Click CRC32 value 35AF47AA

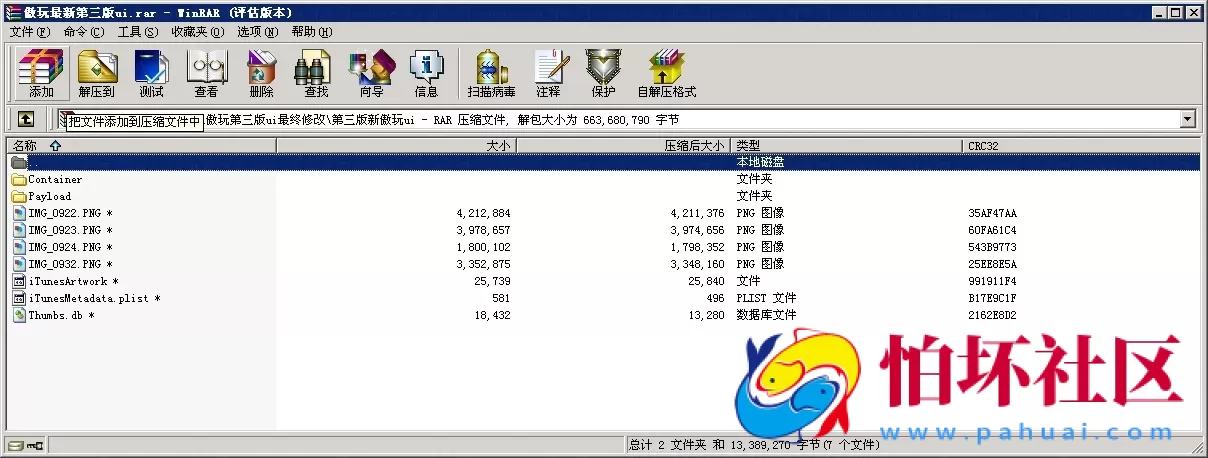click(992, 213)
